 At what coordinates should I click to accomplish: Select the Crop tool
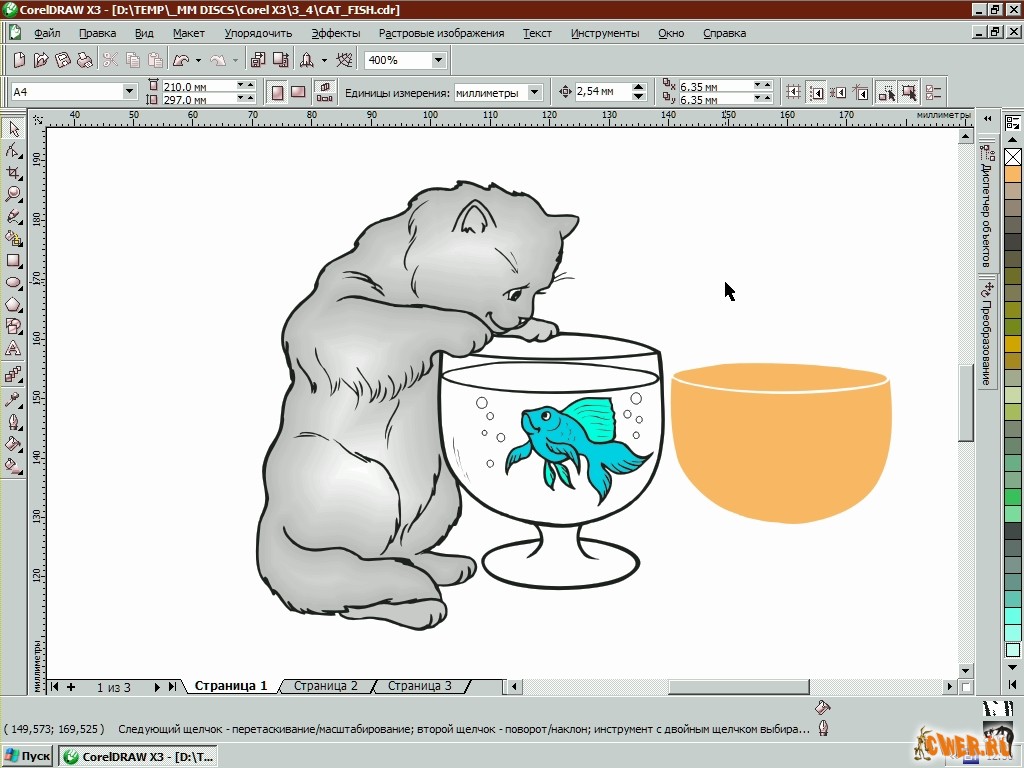click(14, 172)
